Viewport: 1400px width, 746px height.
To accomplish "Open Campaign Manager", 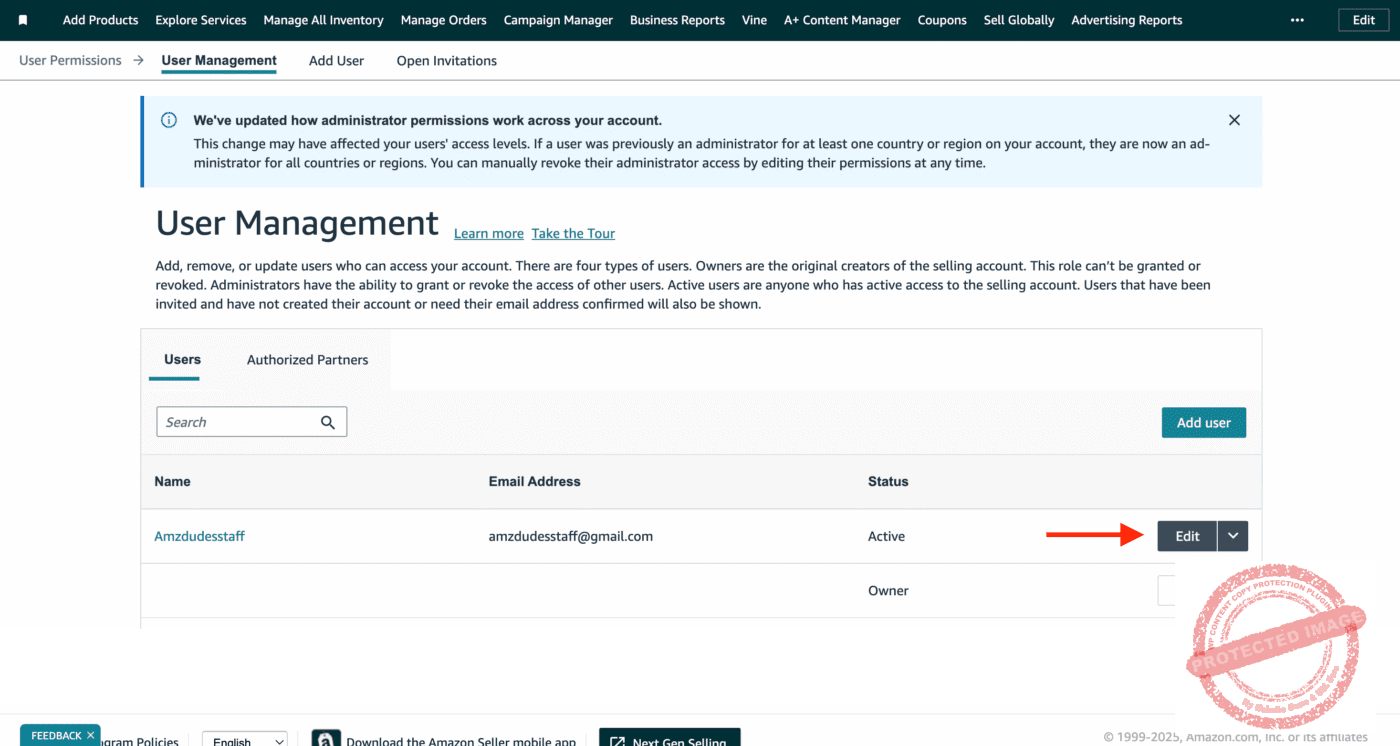I will click(x=558, y=20).
